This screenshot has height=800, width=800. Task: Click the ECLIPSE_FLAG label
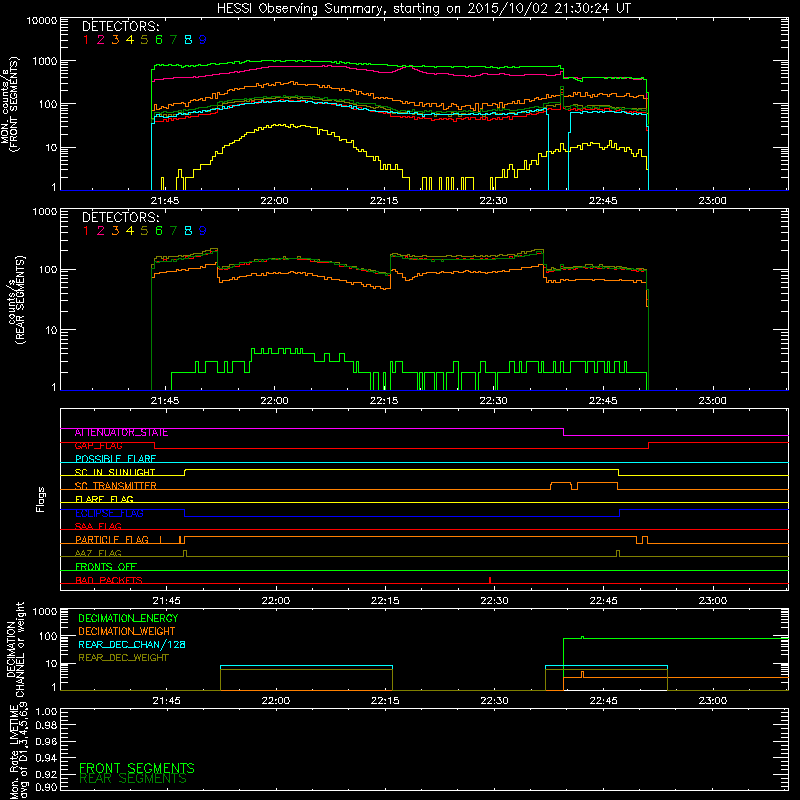[x=109, y=513]
